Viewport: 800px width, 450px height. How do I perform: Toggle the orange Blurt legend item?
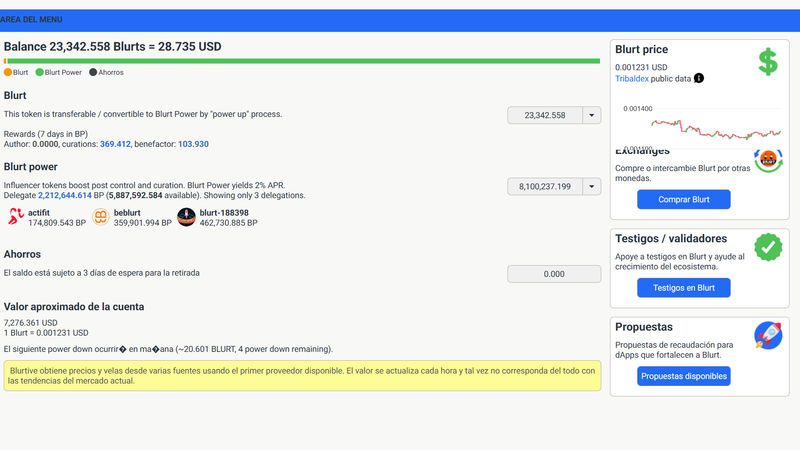point(17,72)
